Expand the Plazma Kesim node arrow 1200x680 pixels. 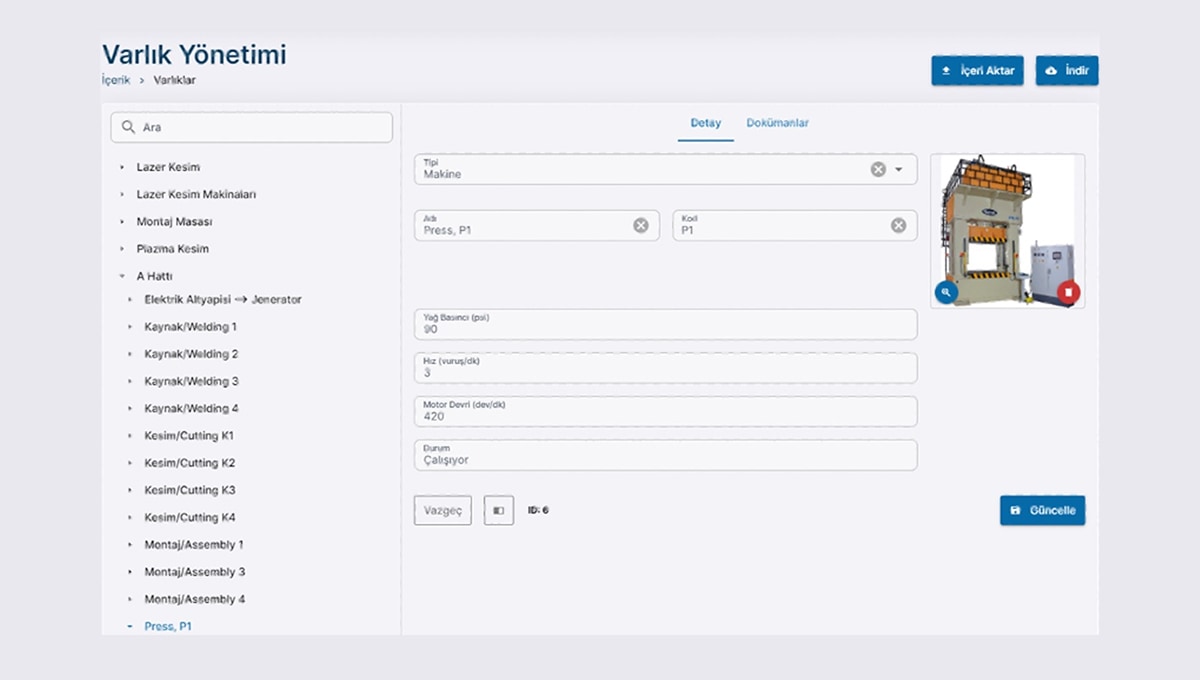click(x=122, y=248)
